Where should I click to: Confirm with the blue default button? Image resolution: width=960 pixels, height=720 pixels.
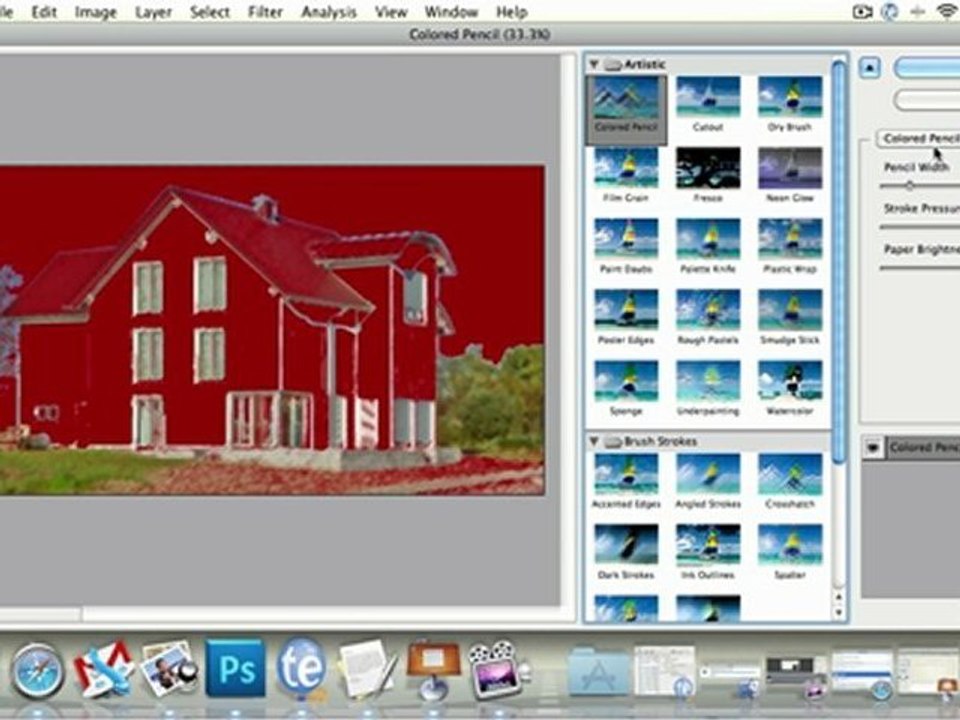pos(927,68)
